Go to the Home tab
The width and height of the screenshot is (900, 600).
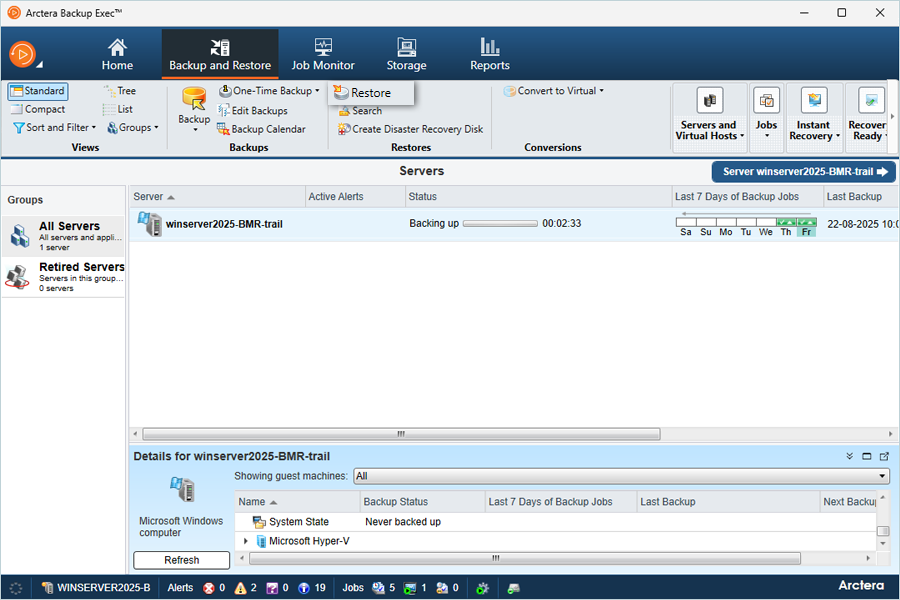tap(117, 55)
